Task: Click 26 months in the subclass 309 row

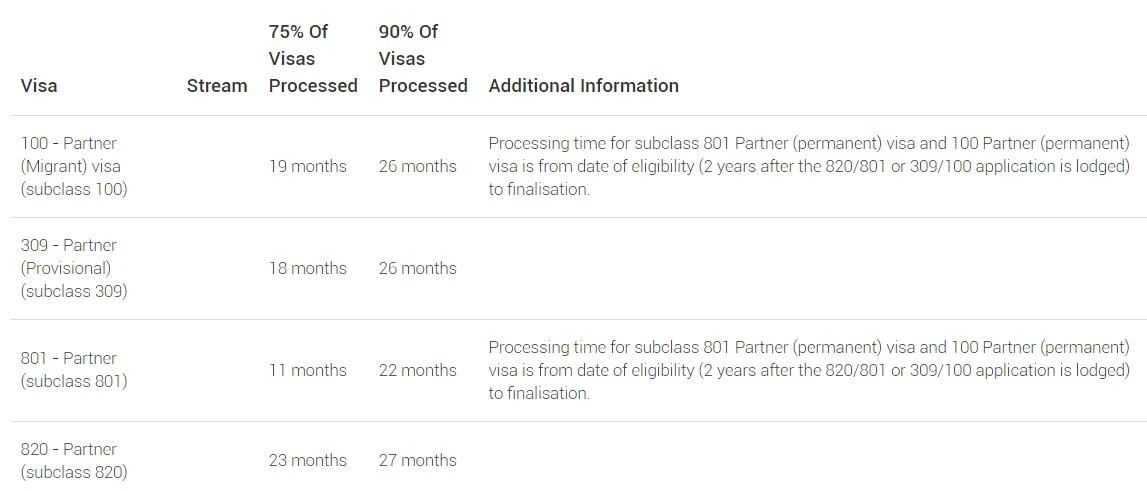Action: [418, 268]
